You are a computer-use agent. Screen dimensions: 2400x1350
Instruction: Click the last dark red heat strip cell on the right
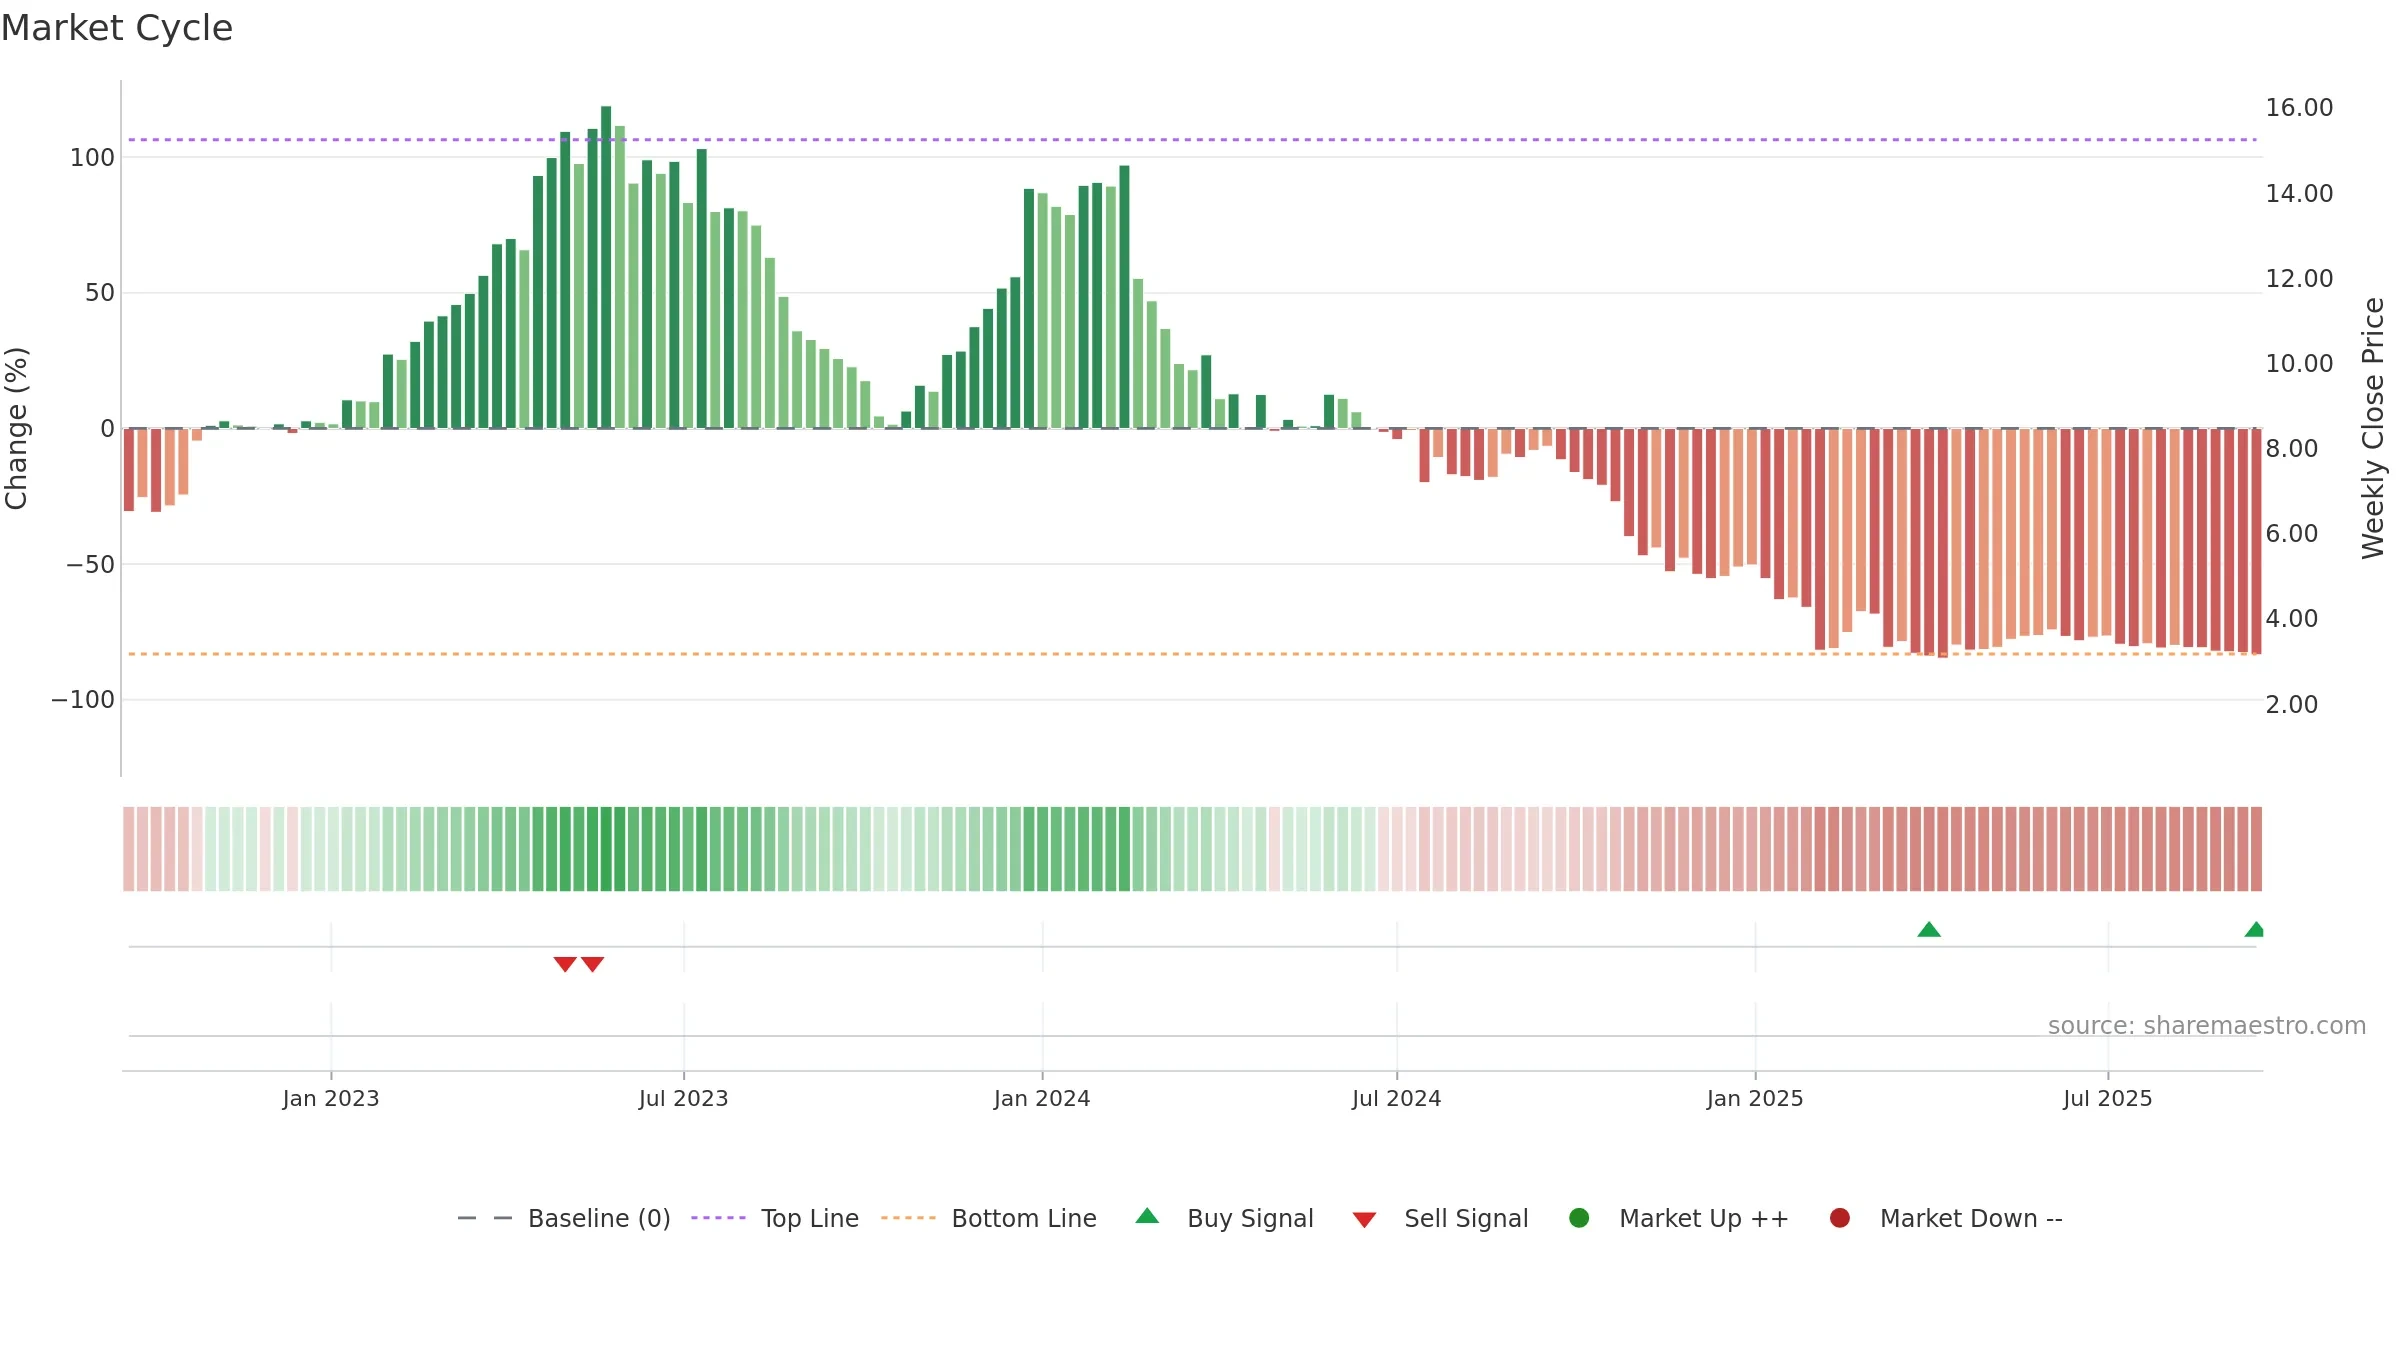click(2256, 849)
